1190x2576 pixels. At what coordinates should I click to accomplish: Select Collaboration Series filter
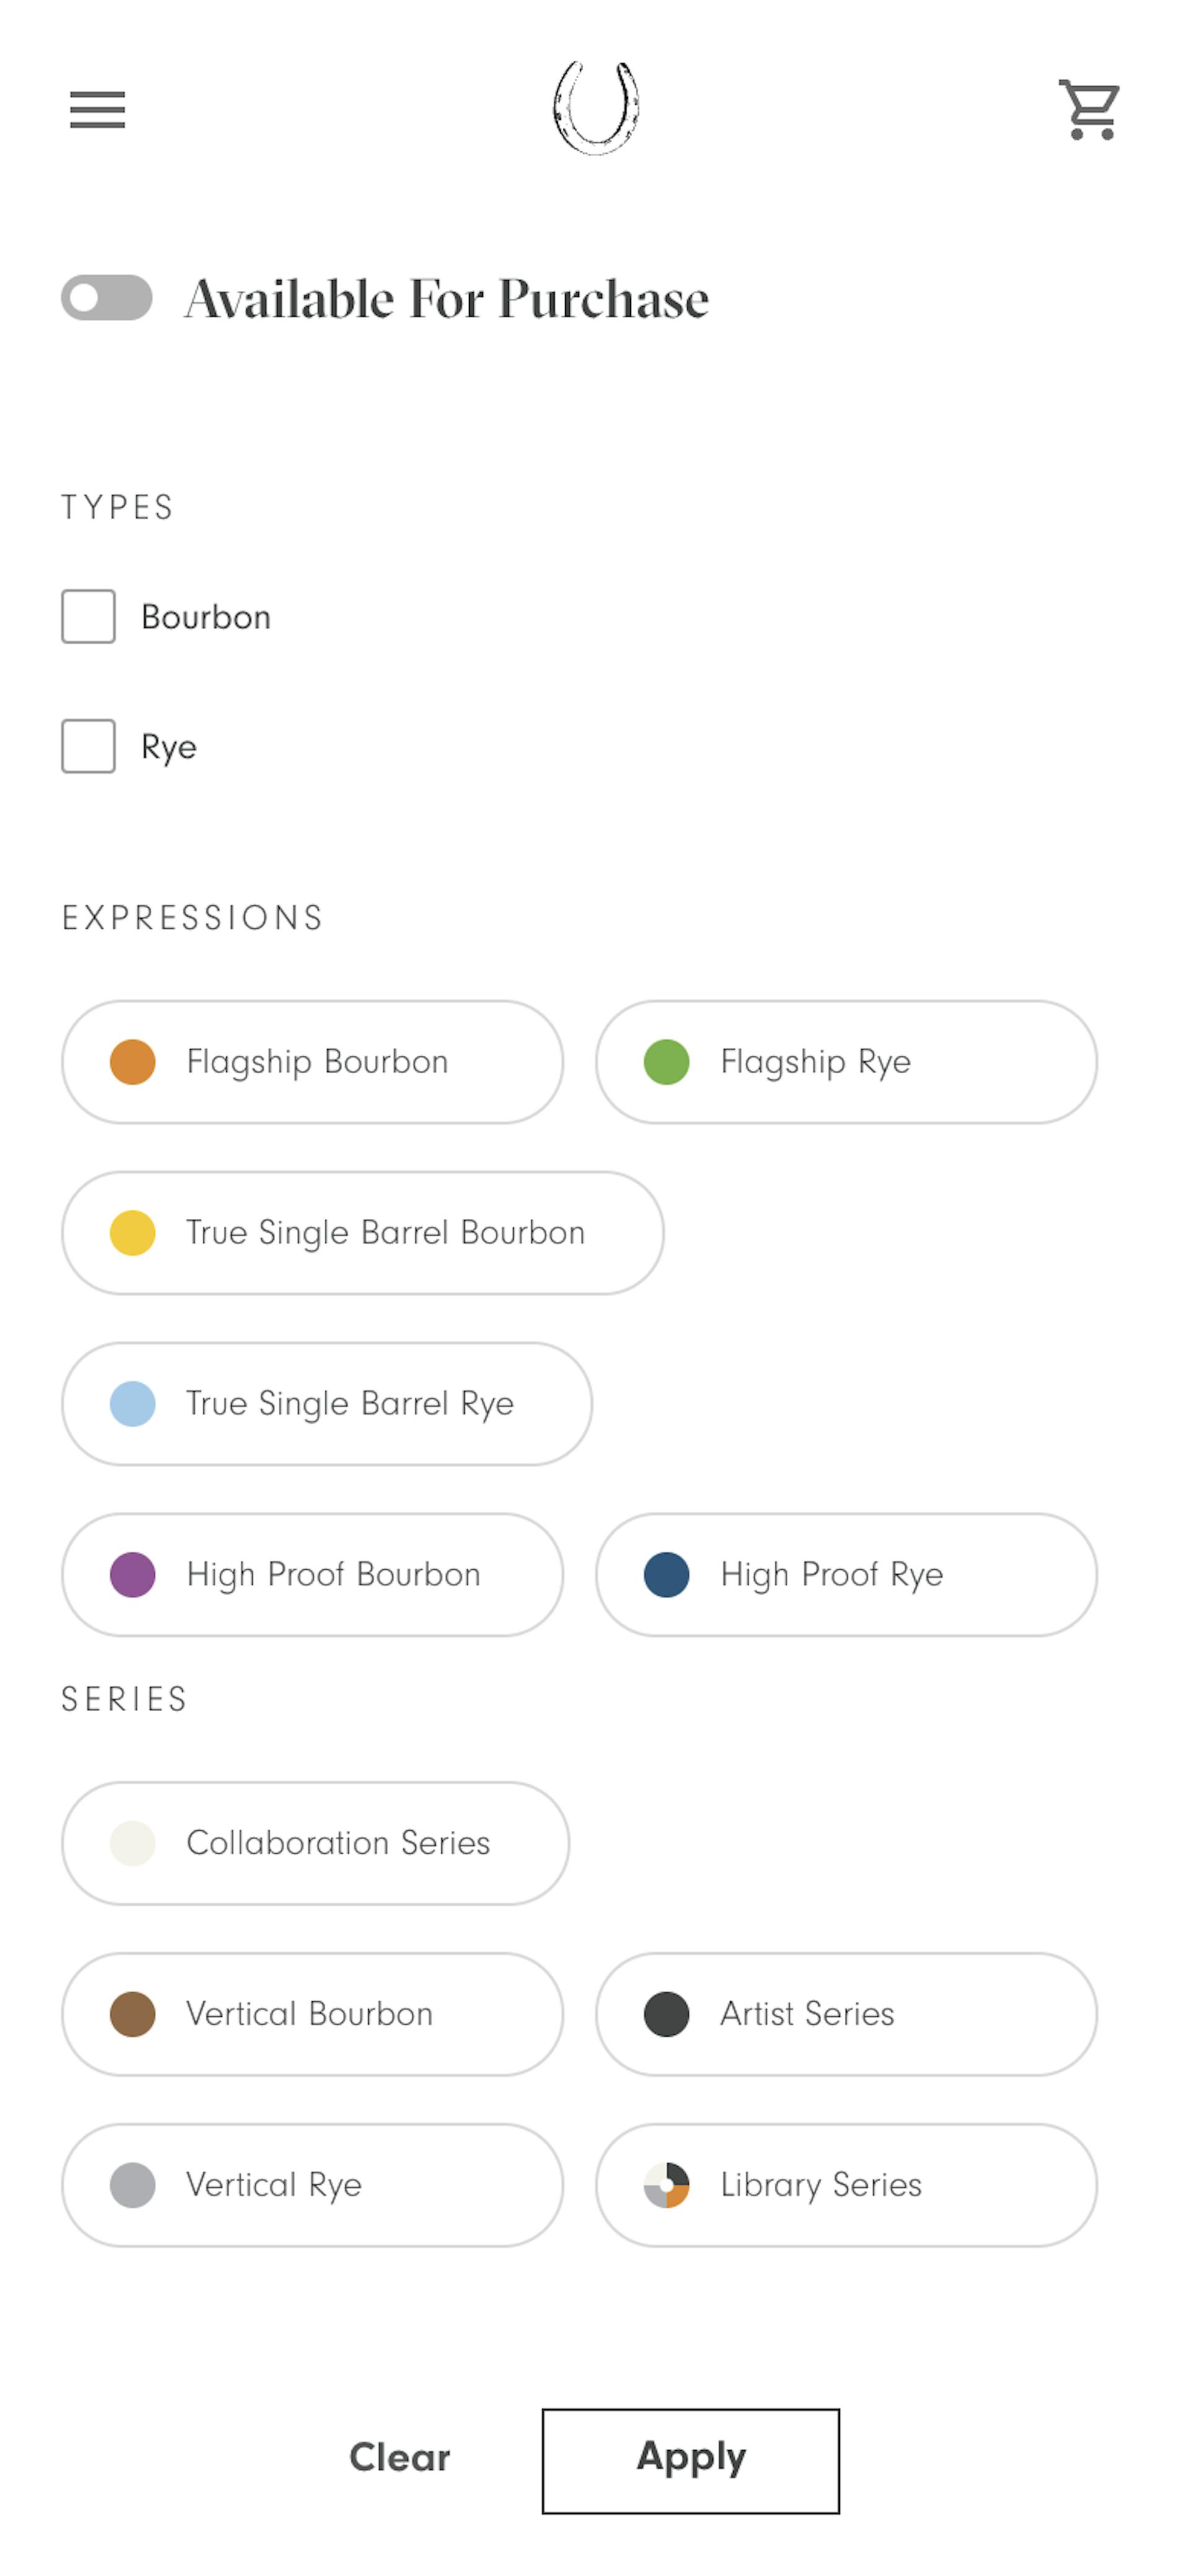coord(315,1843)
